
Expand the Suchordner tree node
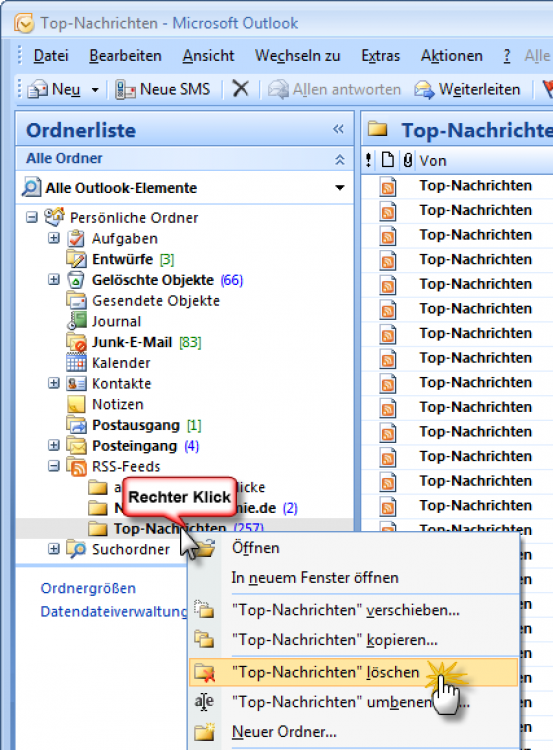pos(54,549)
